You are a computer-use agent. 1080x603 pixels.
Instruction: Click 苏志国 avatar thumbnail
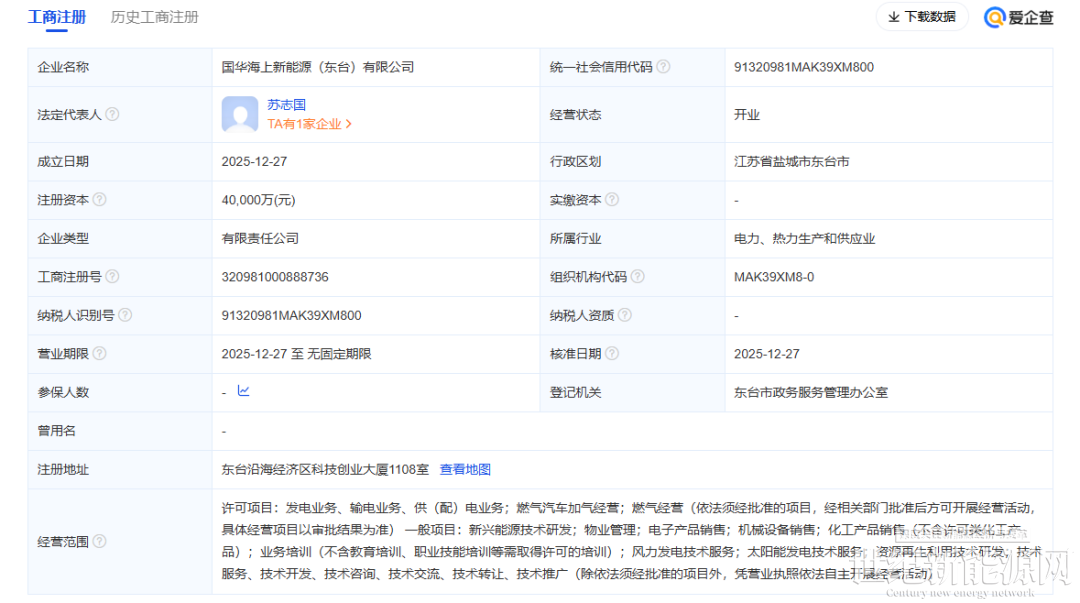240,115
